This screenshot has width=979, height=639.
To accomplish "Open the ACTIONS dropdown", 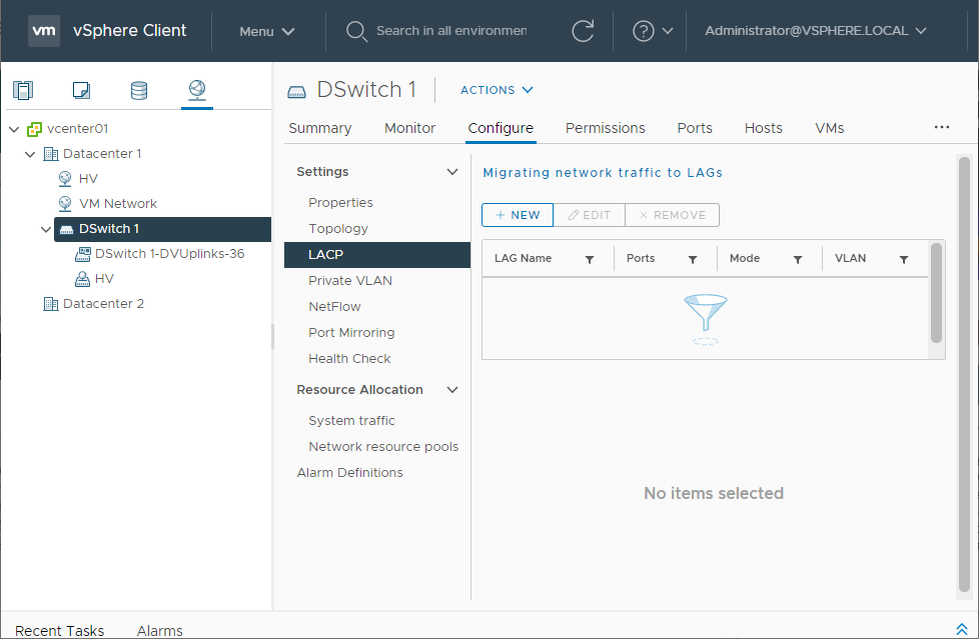I will 497,90.
